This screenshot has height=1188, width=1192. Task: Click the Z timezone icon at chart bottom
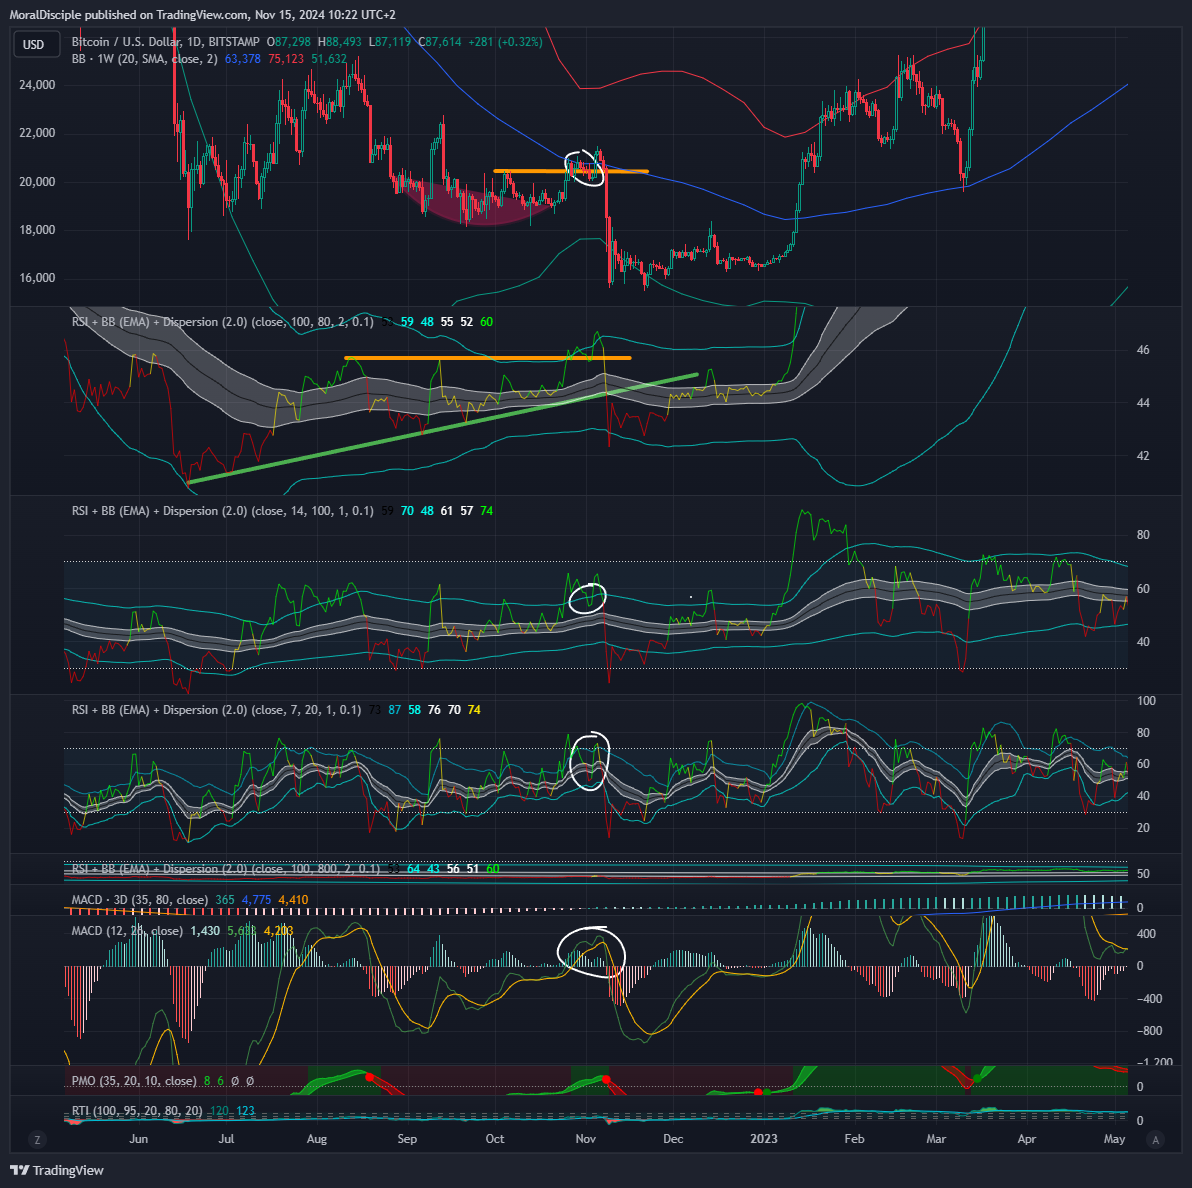click(37, 1139)
